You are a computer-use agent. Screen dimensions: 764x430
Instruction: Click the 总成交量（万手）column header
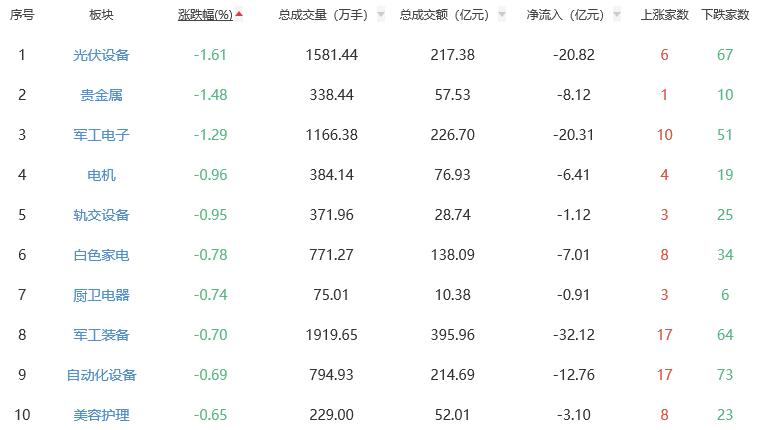click(x=322, y=15)
